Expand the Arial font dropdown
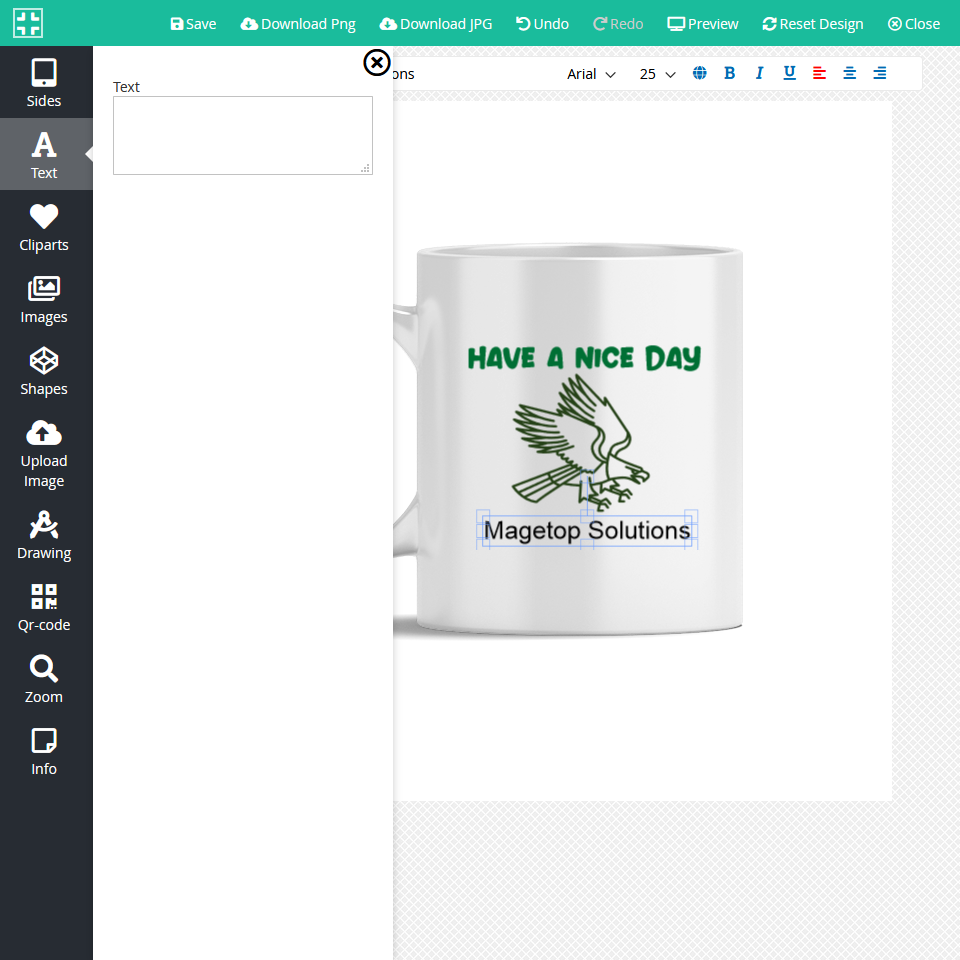The image size is (960, 960). click(x=591, y=74)
